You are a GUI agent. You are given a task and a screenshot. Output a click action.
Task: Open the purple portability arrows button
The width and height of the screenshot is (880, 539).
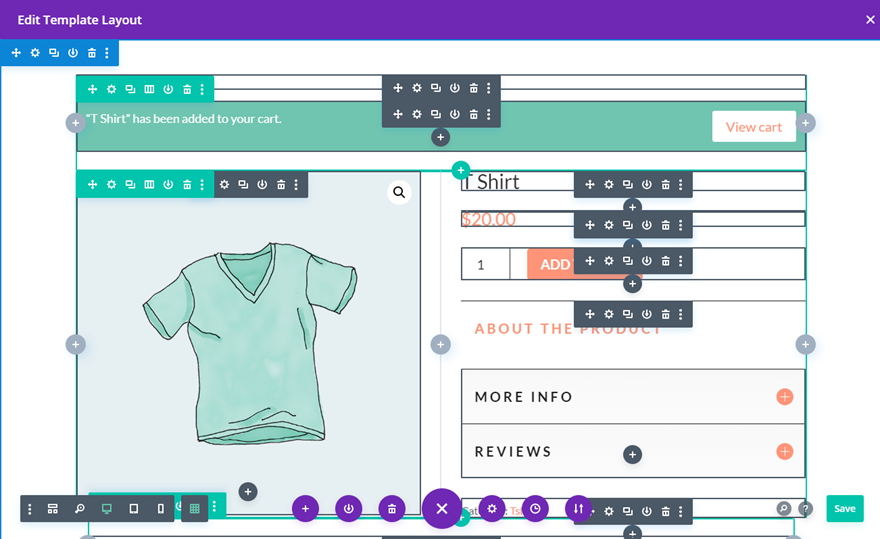pos(579,509)
